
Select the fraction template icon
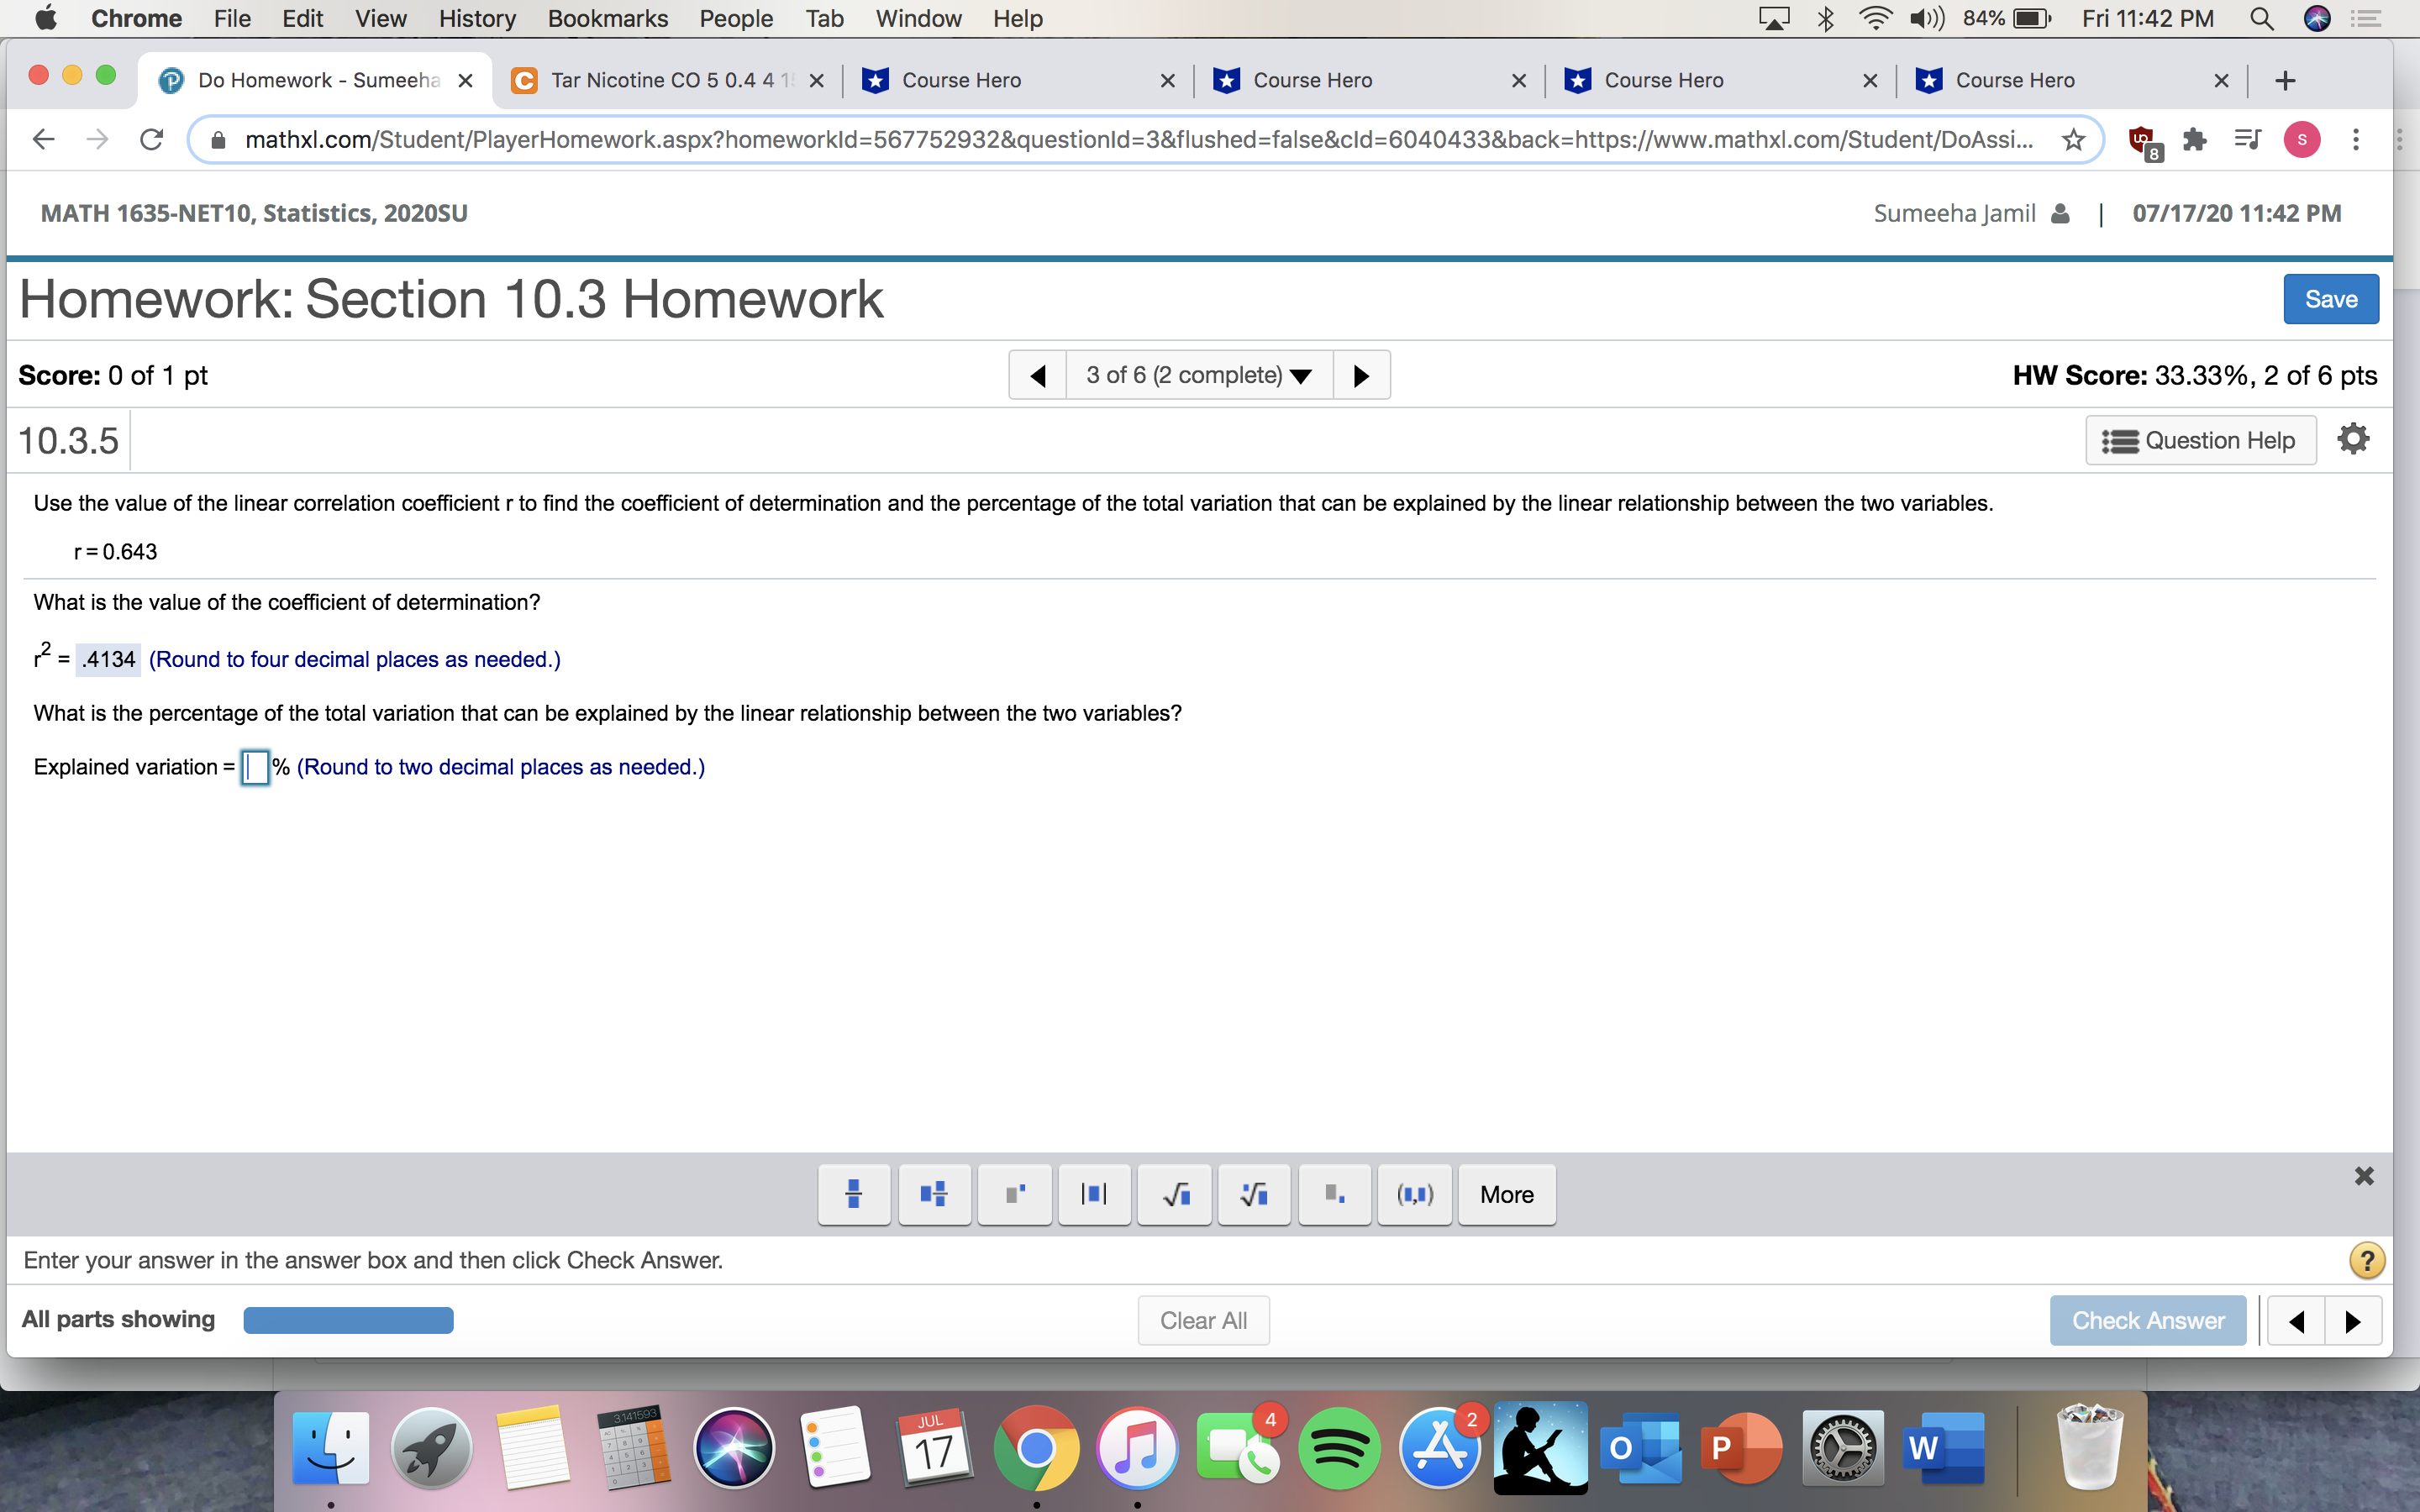click(x=854, y=1194)
